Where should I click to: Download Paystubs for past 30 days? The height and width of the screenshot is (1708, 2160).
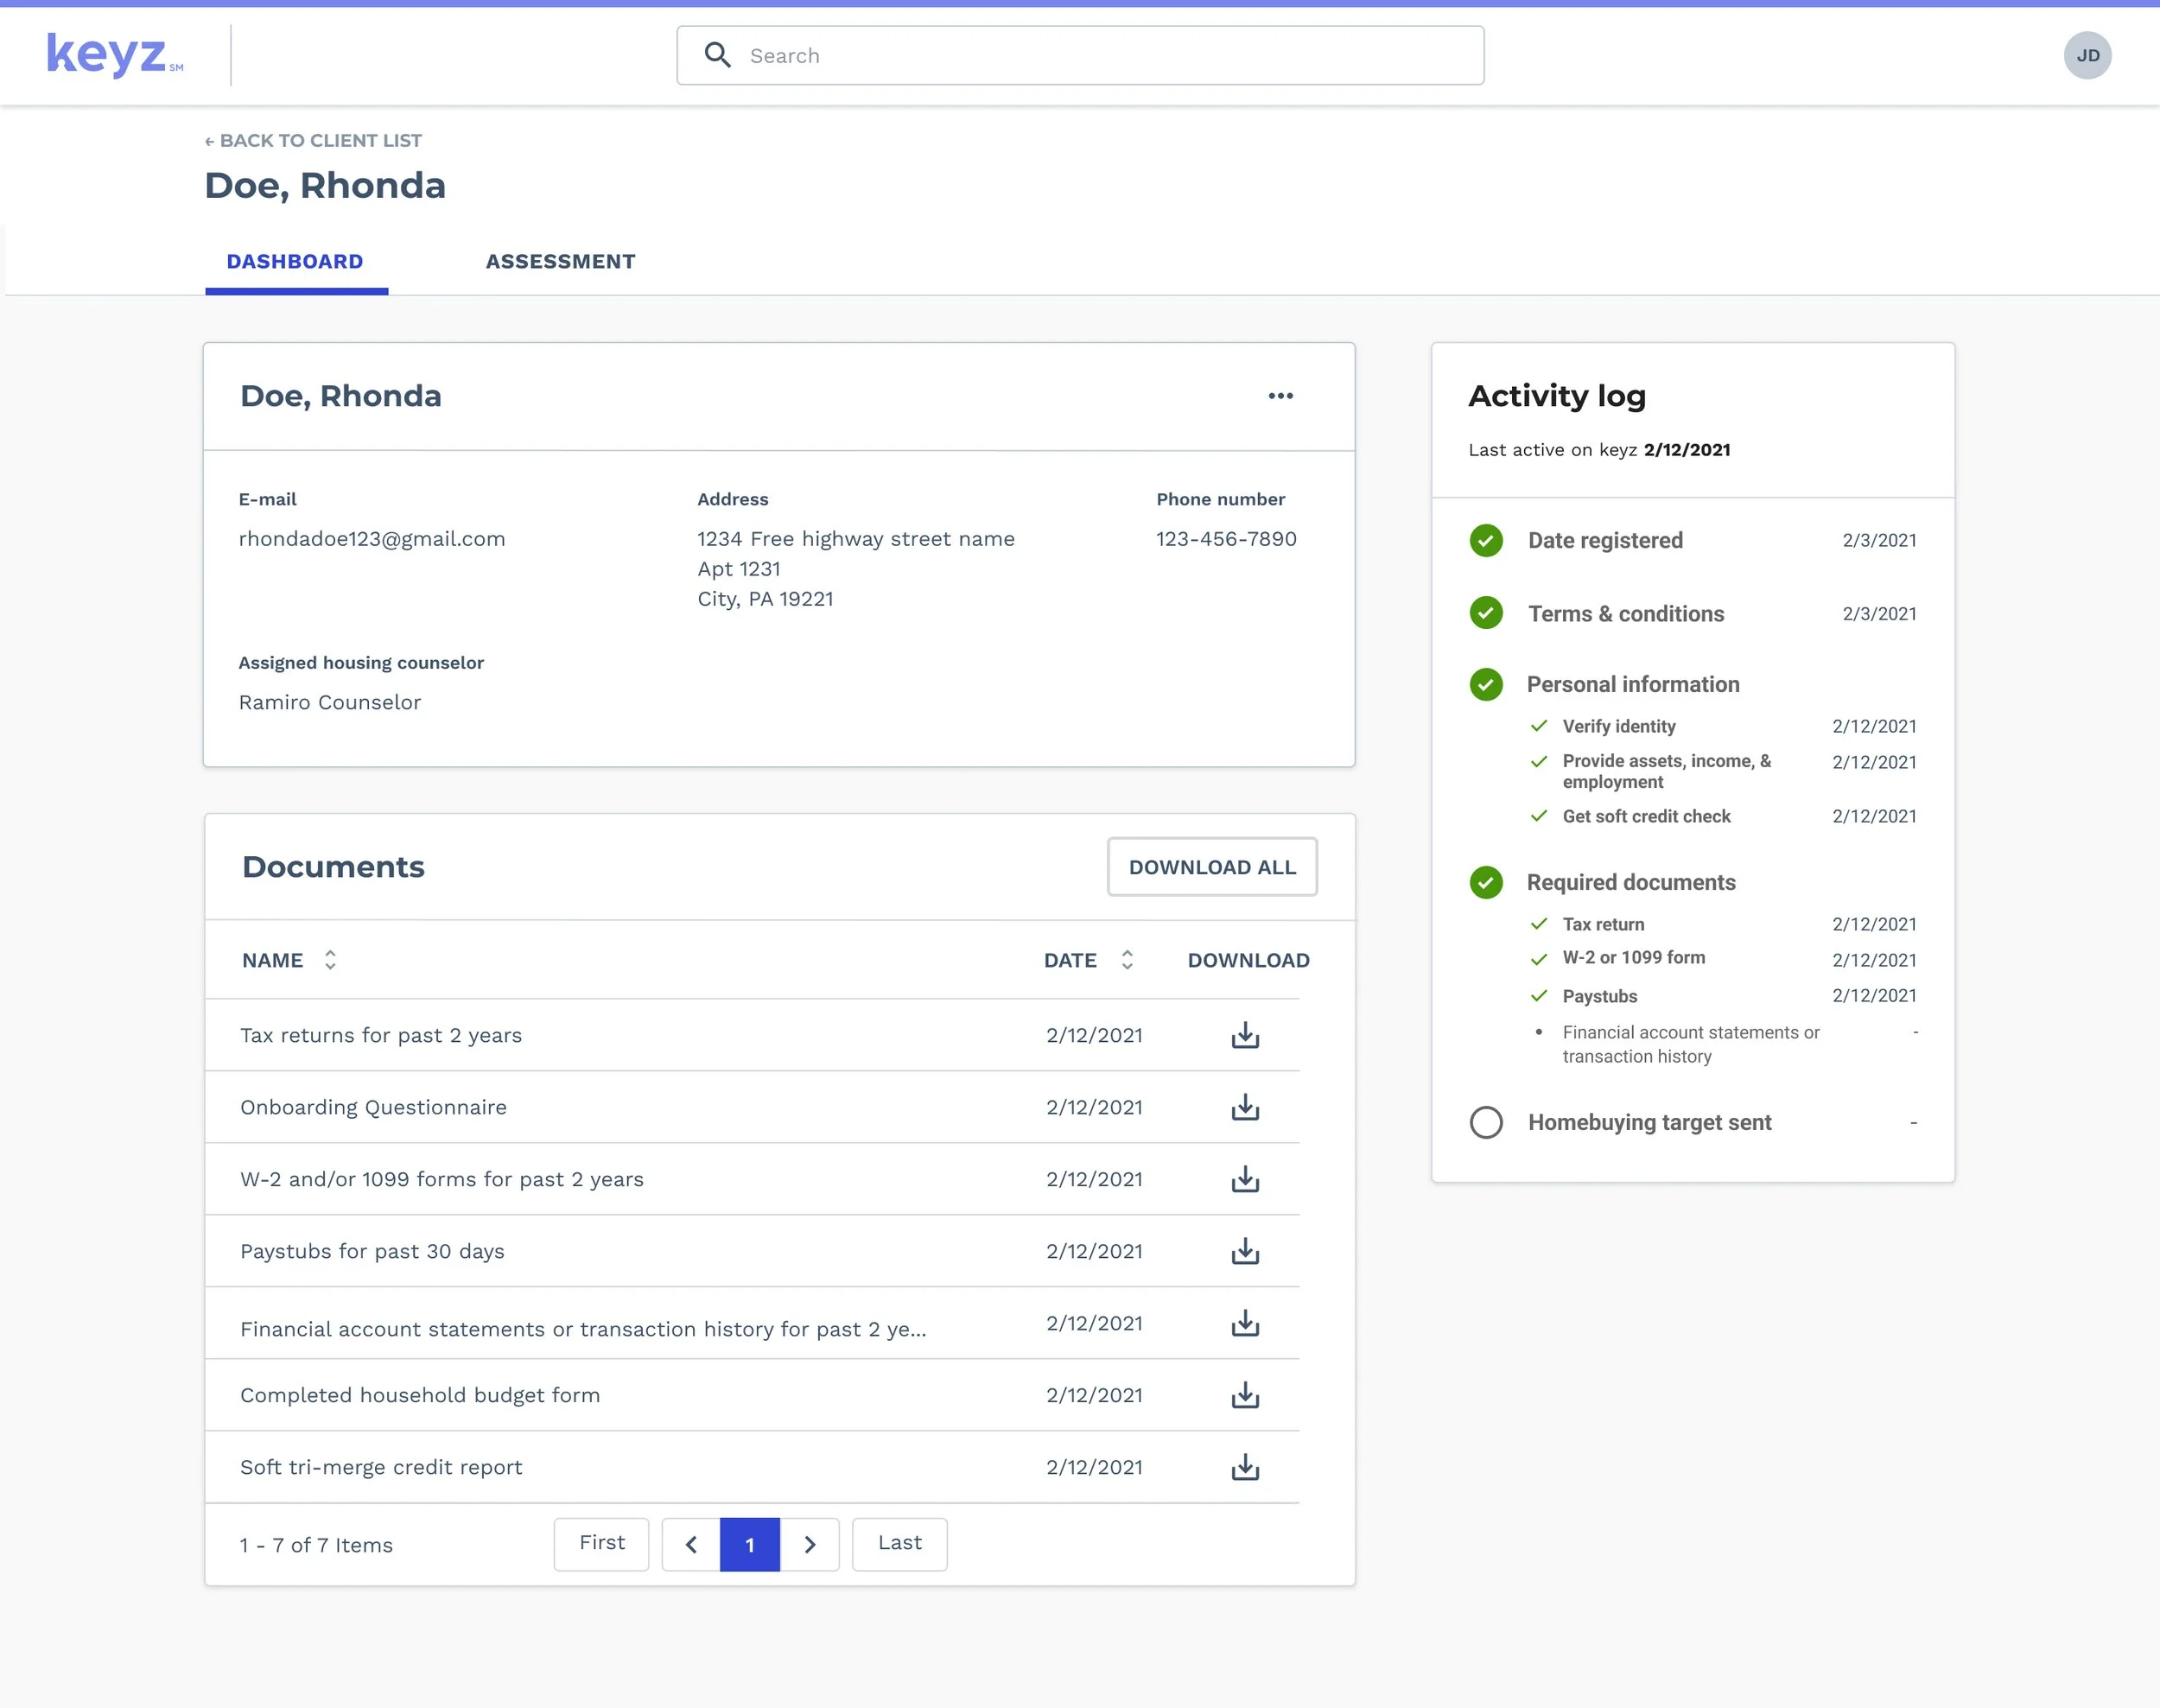1245,1251
